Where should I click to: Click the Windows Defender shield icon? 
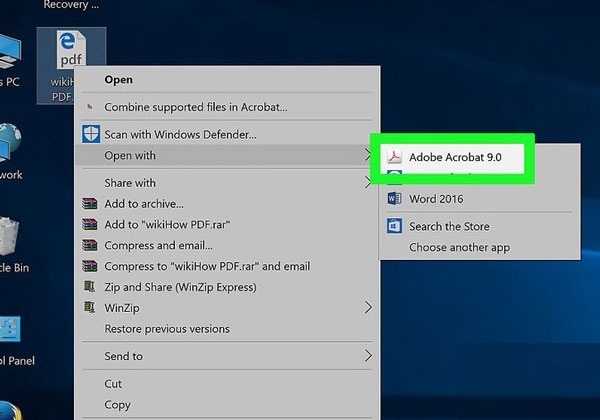[90, 134]
